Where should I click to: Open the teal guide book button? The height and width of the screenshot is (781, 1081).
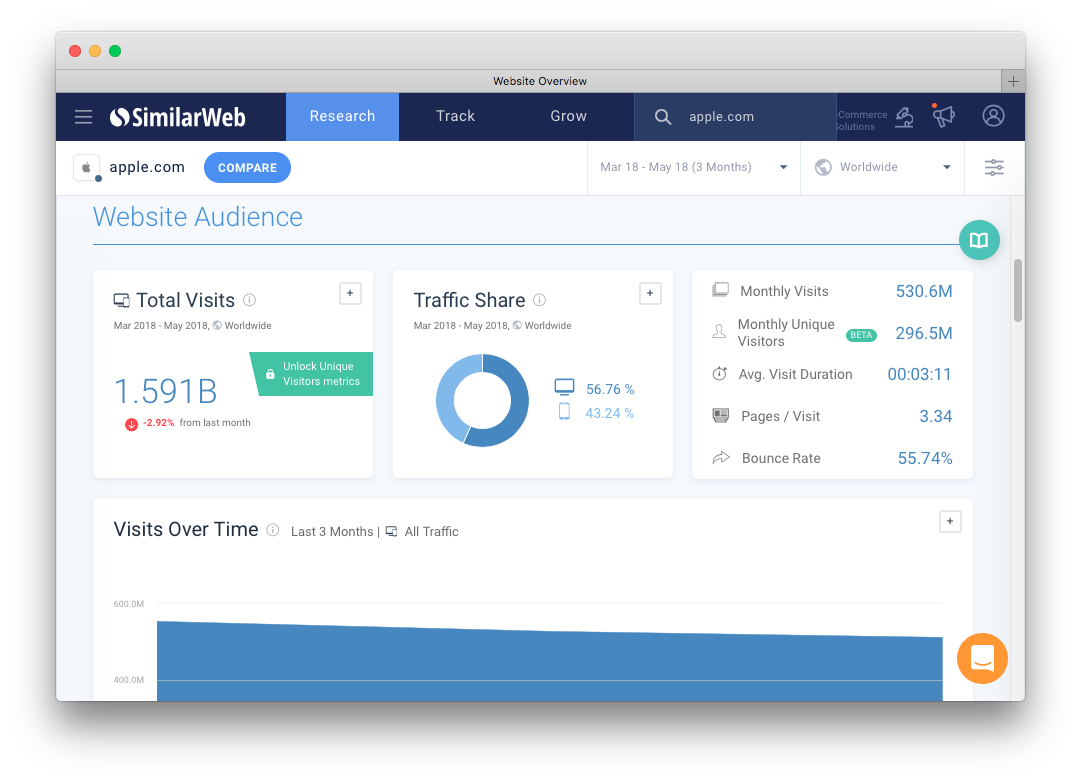pyautogui.click(x=979, y=240)
